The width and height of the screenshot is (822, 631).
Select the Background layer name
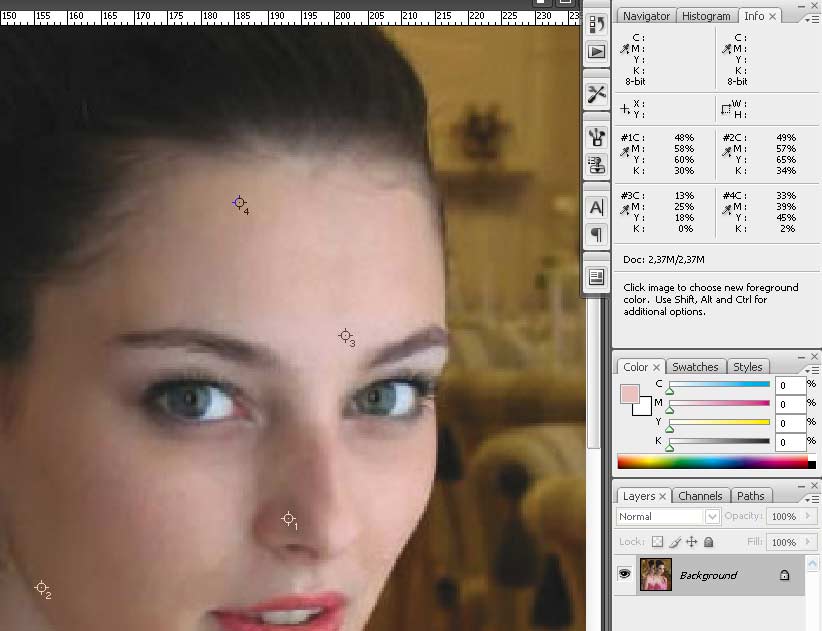708,575
